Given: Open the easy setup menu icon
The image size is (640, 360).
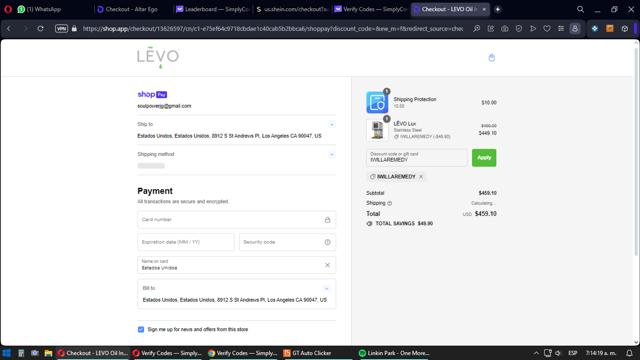Looking at the screenshot, I should click(561, 29).
